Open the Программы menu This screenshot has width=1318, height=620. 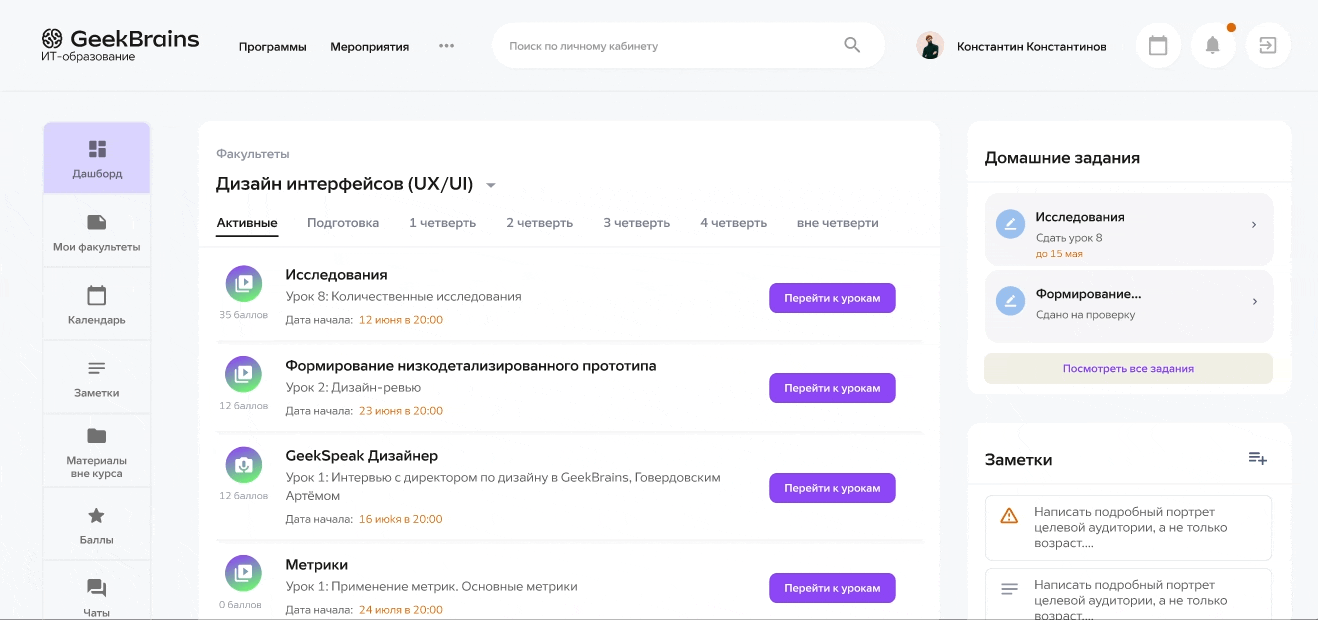(272, 46)
